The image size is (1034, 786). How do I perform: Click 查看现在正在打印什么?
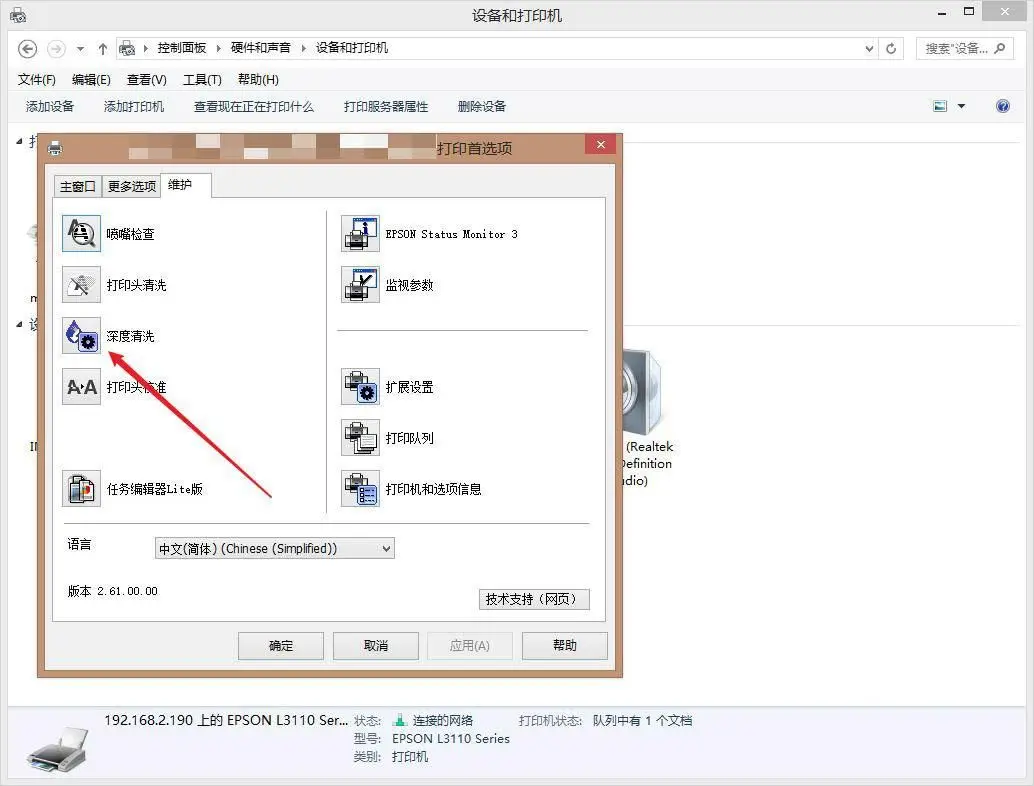pyautogui.click(x=254, y=106)
